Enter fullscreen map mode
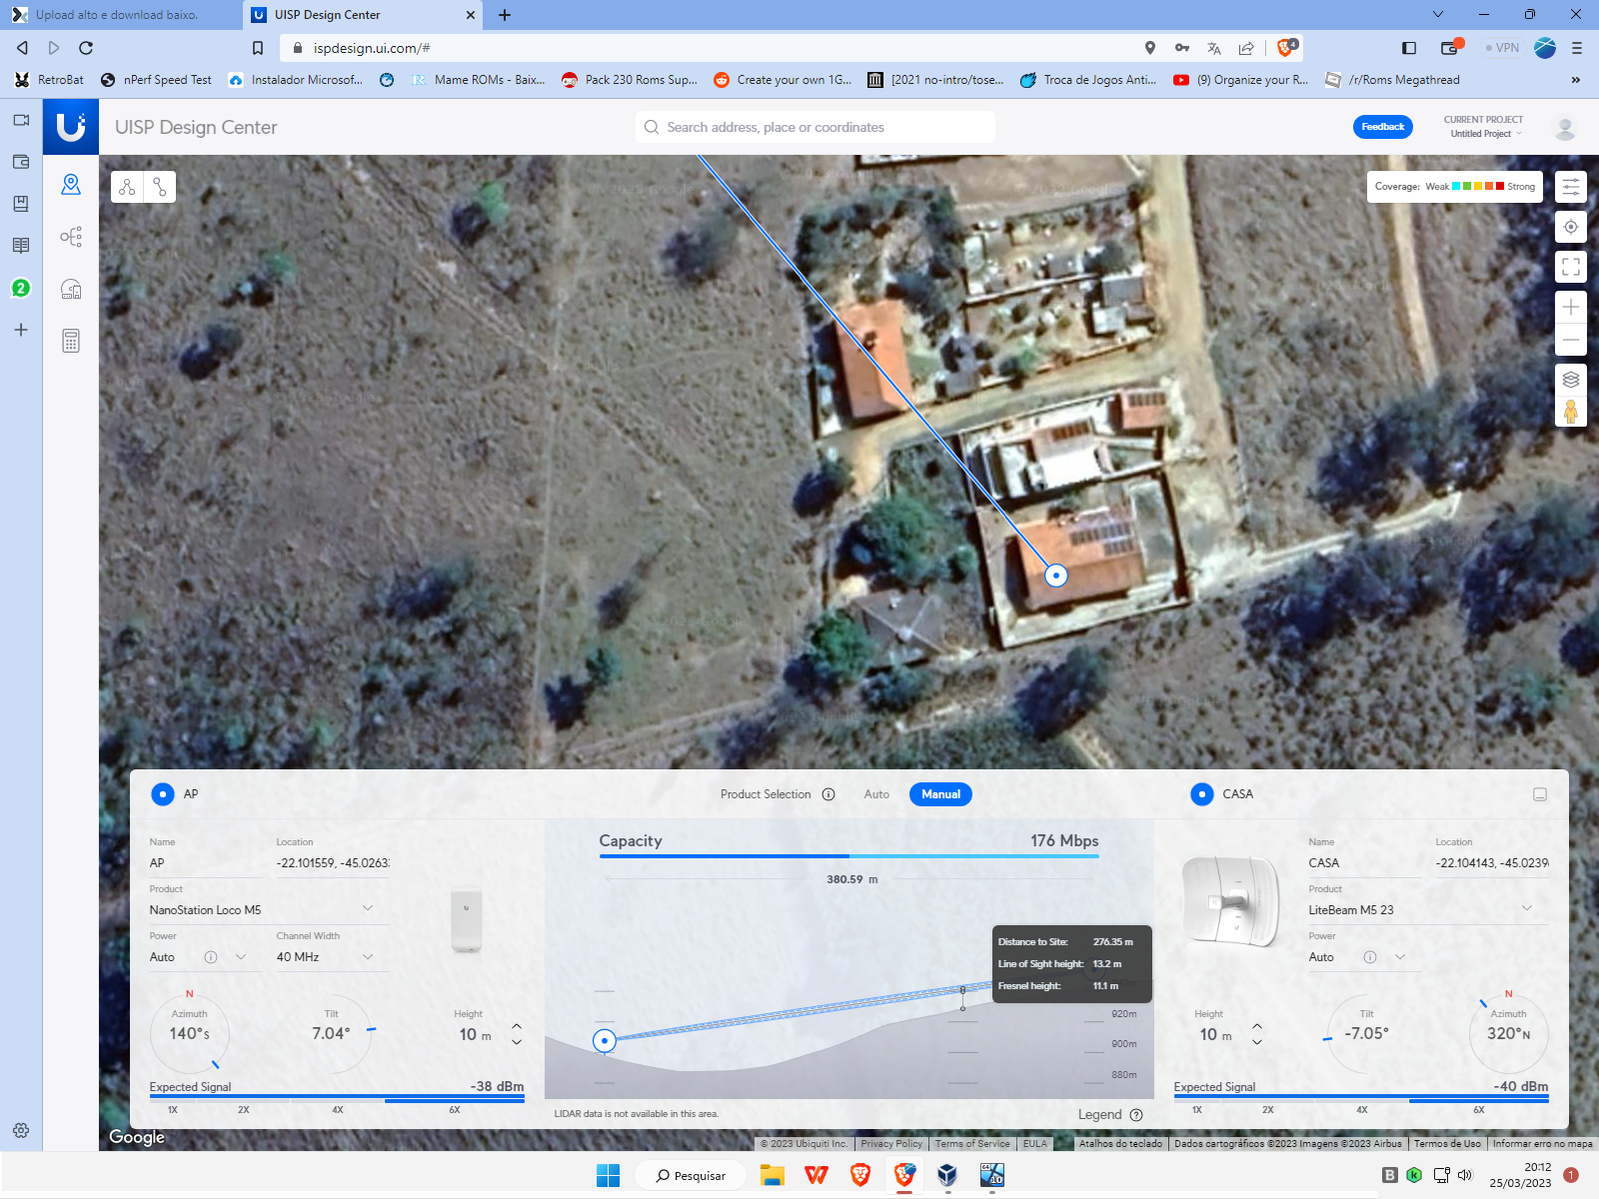The width and height of the screenshot is (1599, 1199). pos(1571,267)
